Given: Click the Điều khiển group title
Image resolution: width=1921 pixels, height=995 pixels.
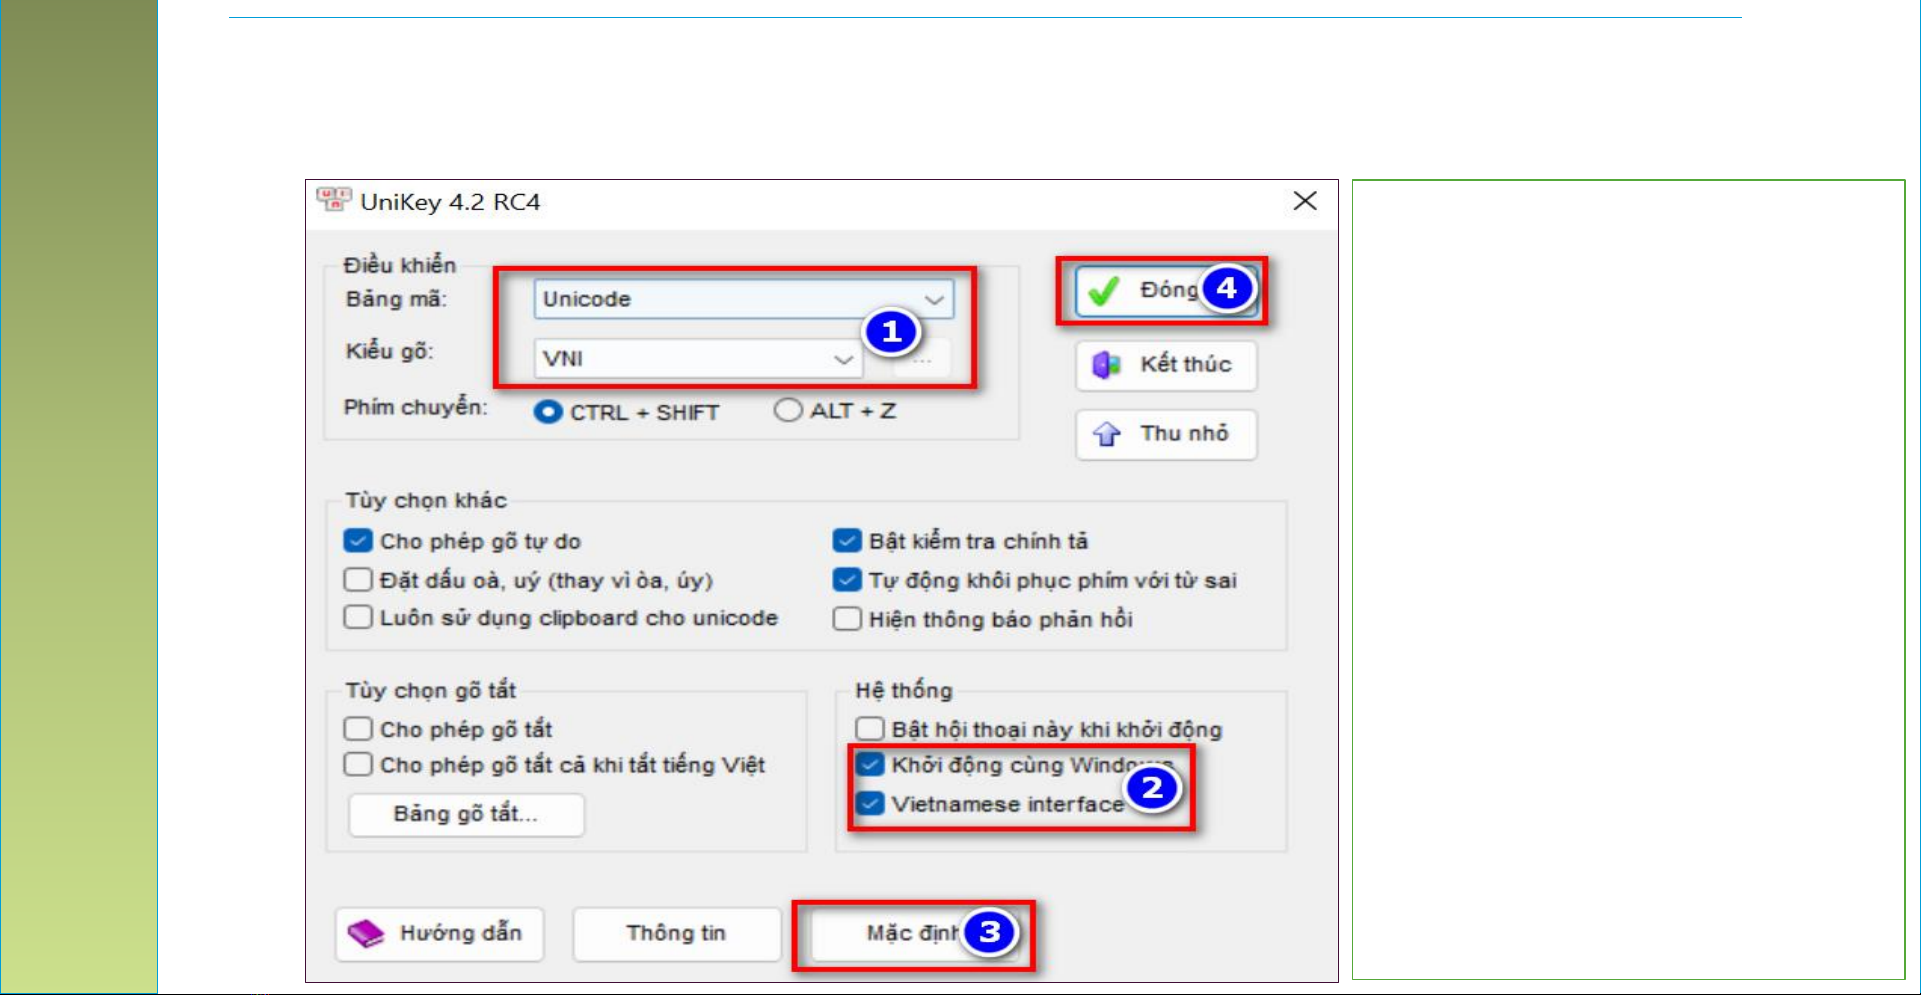Looking at the screenshot, I should (400, 265).
